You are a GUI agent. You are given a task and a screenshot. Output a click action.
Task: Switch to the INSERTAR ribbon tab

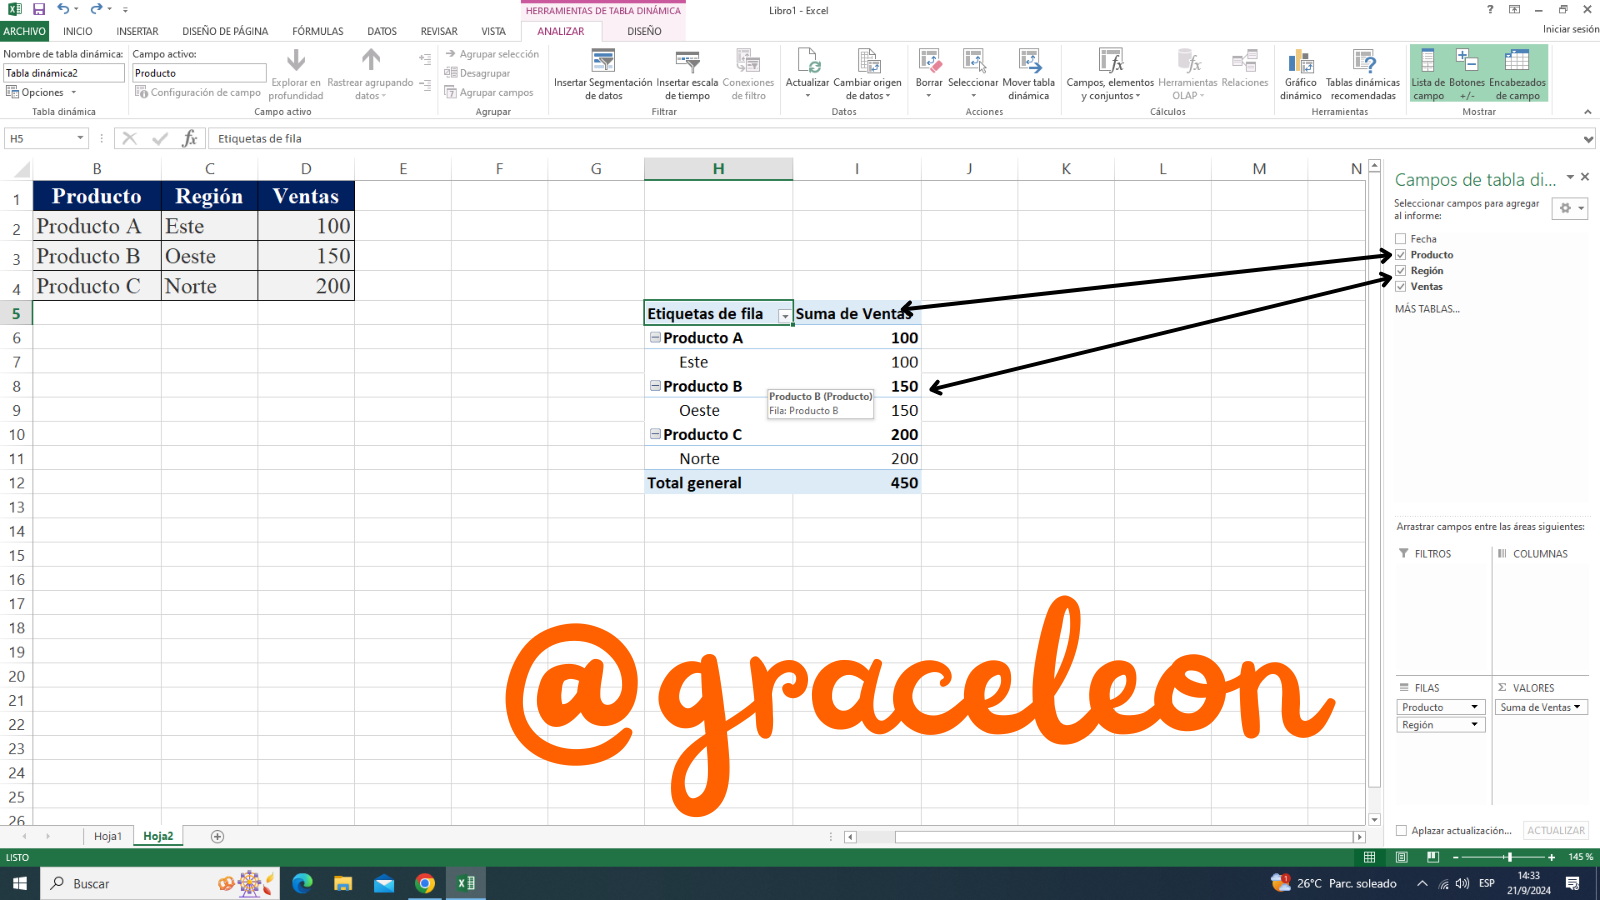(137, 31)
